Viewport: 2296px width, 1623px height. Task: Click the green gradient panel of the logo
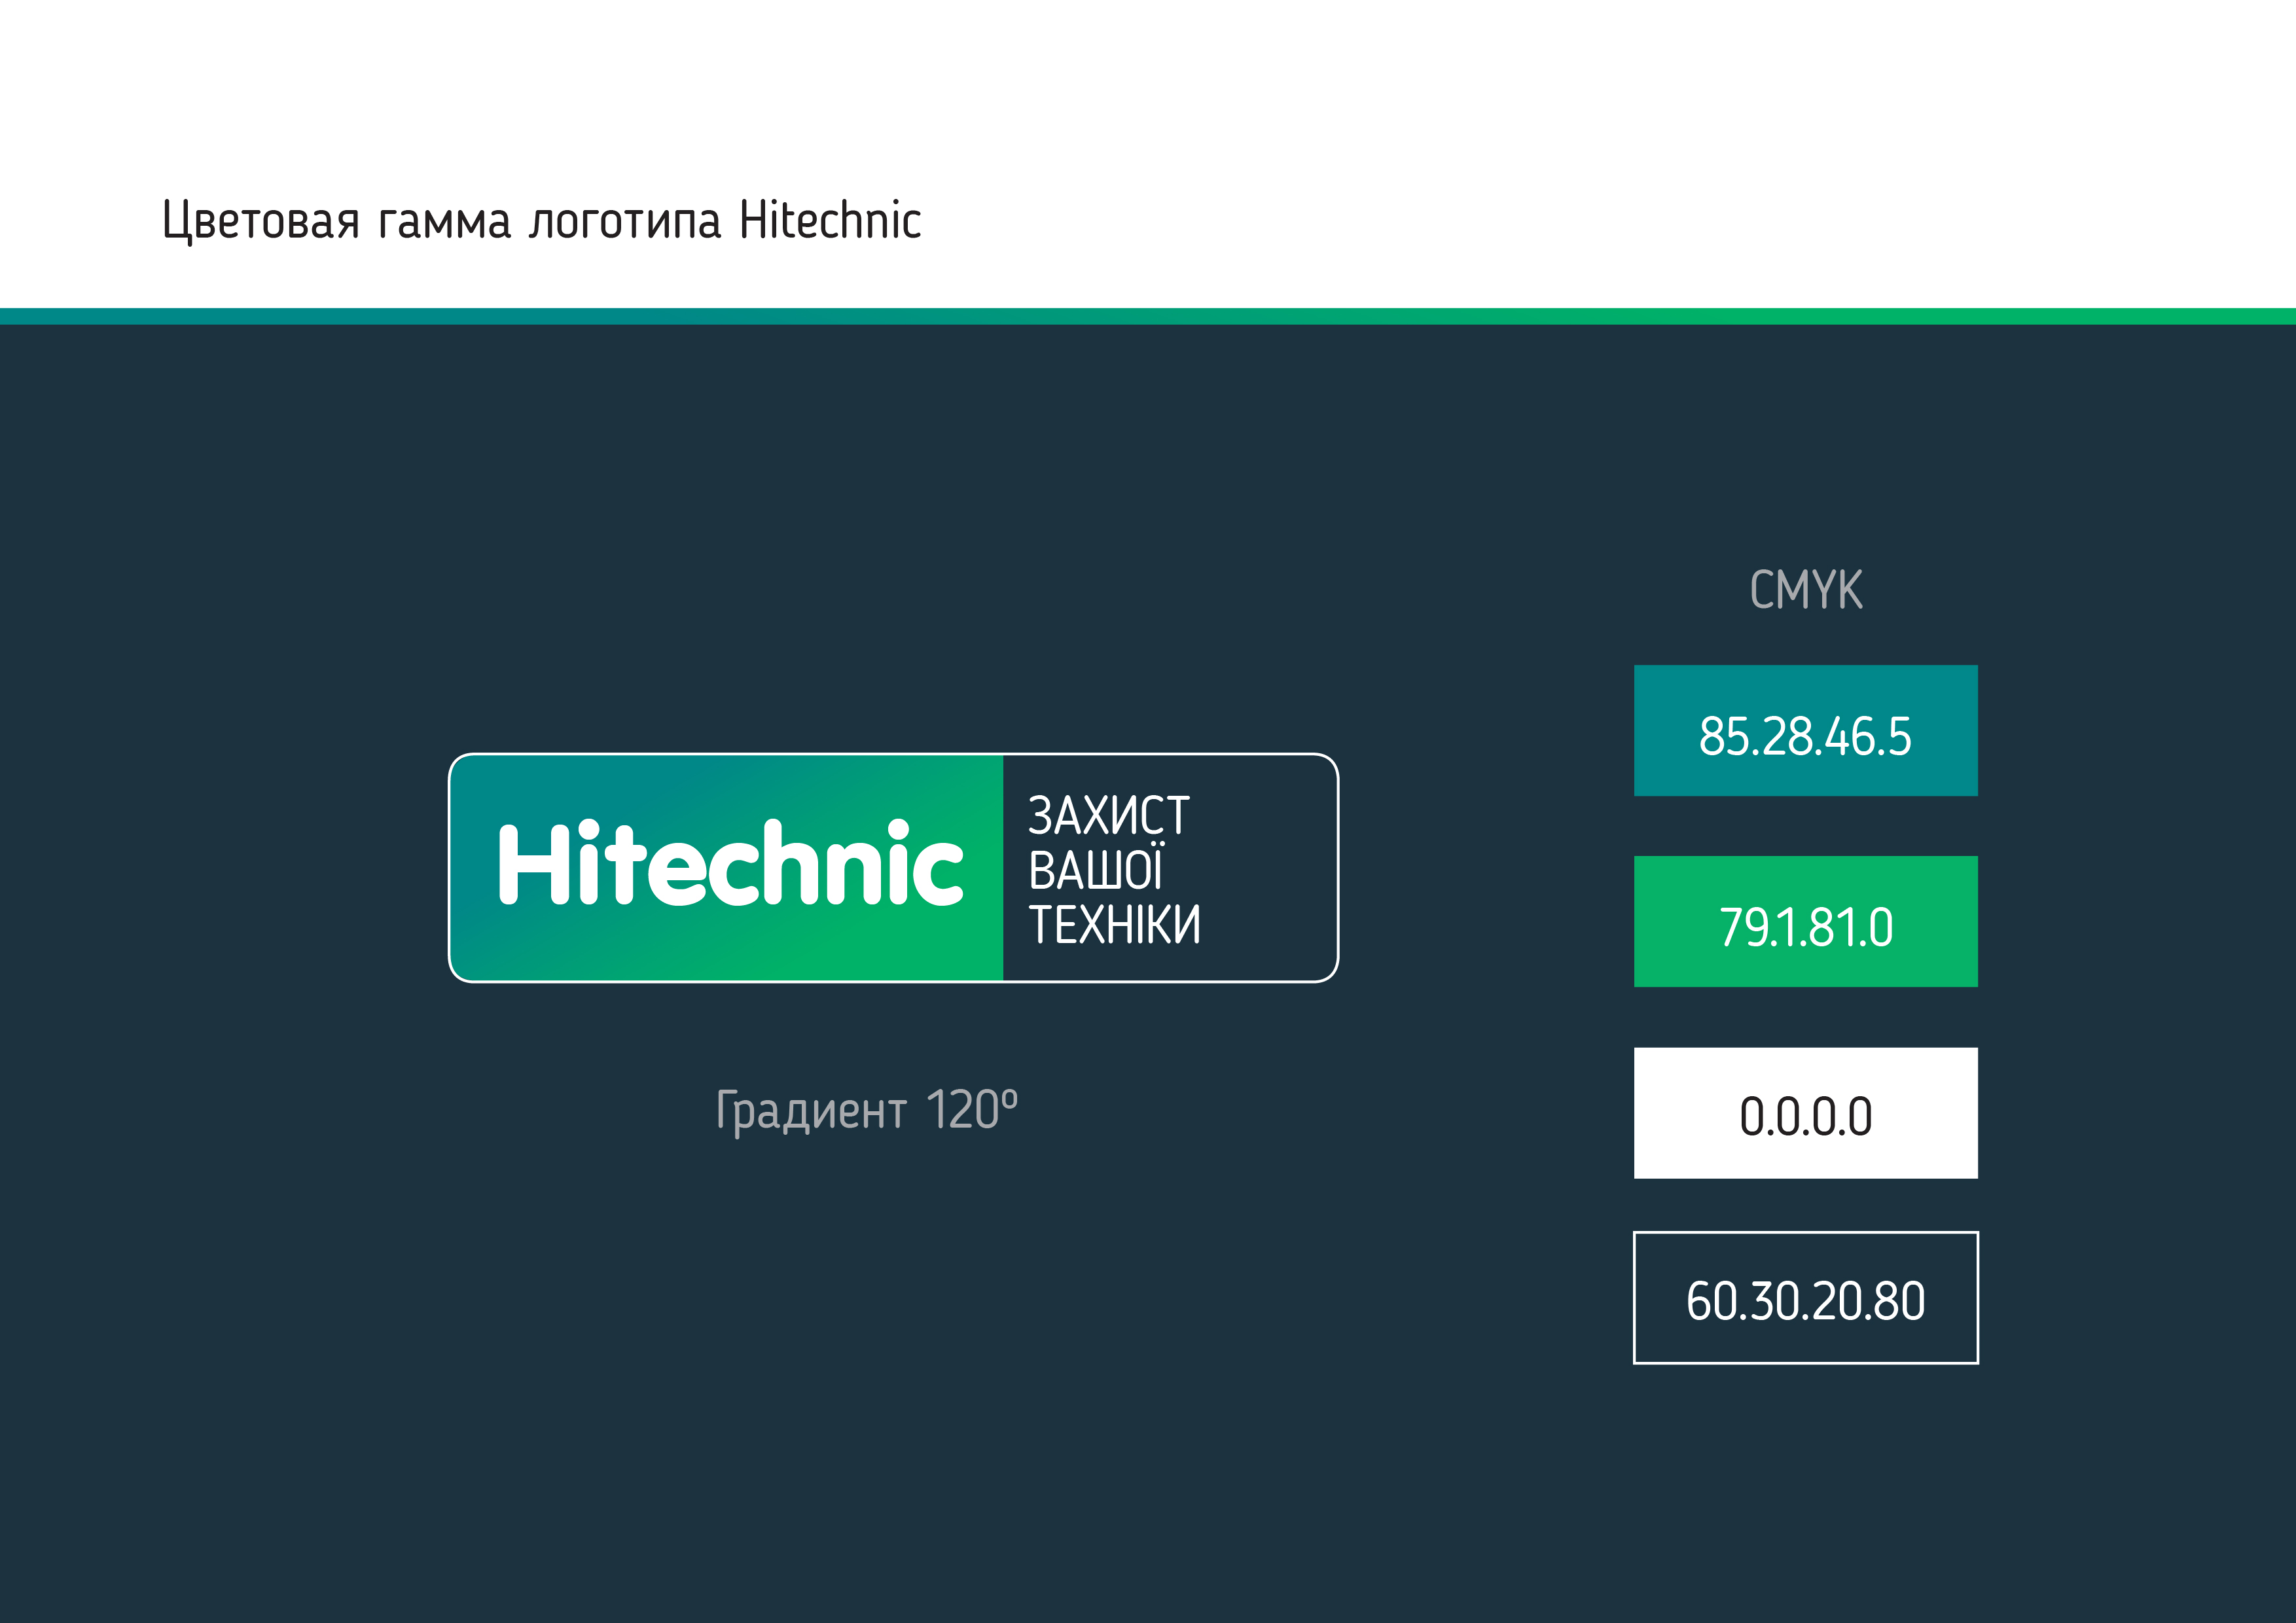click(727, 868)
